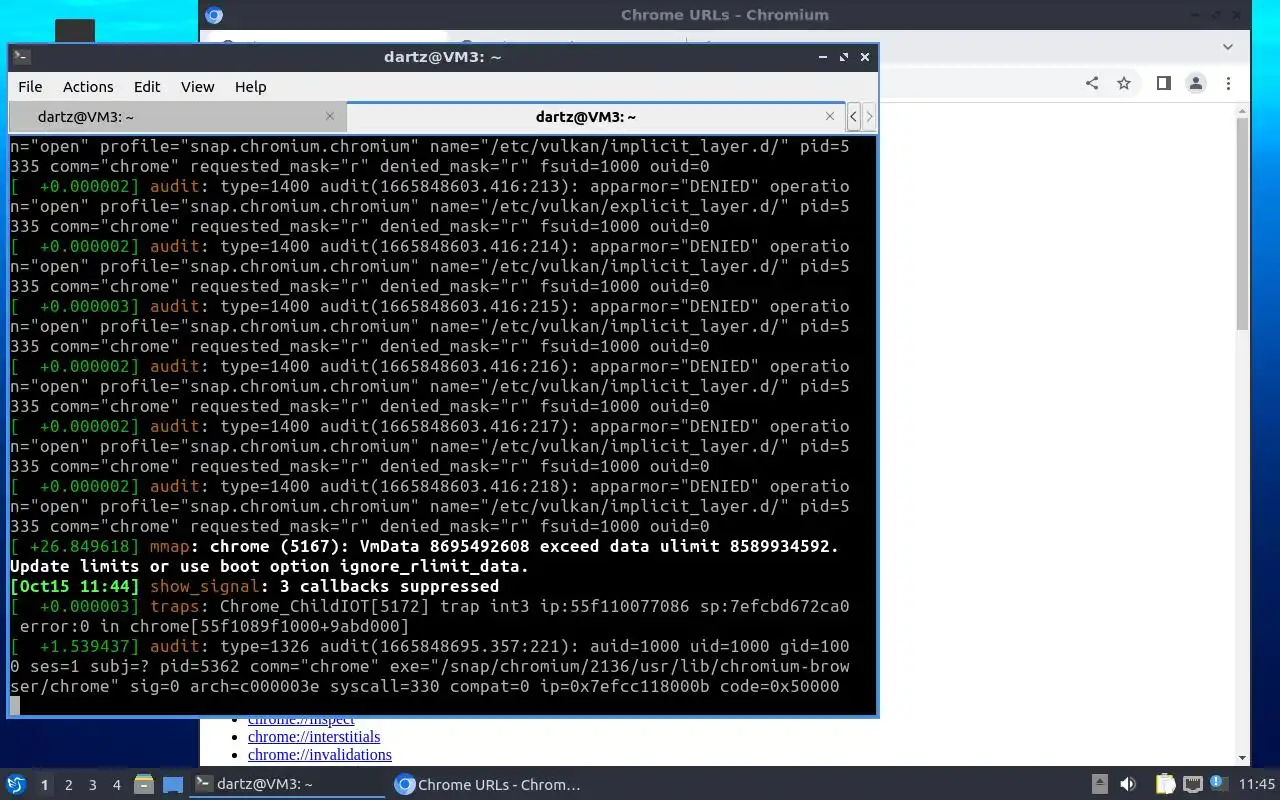
Task: Switch to workspace 2
Action: point(68,785)
